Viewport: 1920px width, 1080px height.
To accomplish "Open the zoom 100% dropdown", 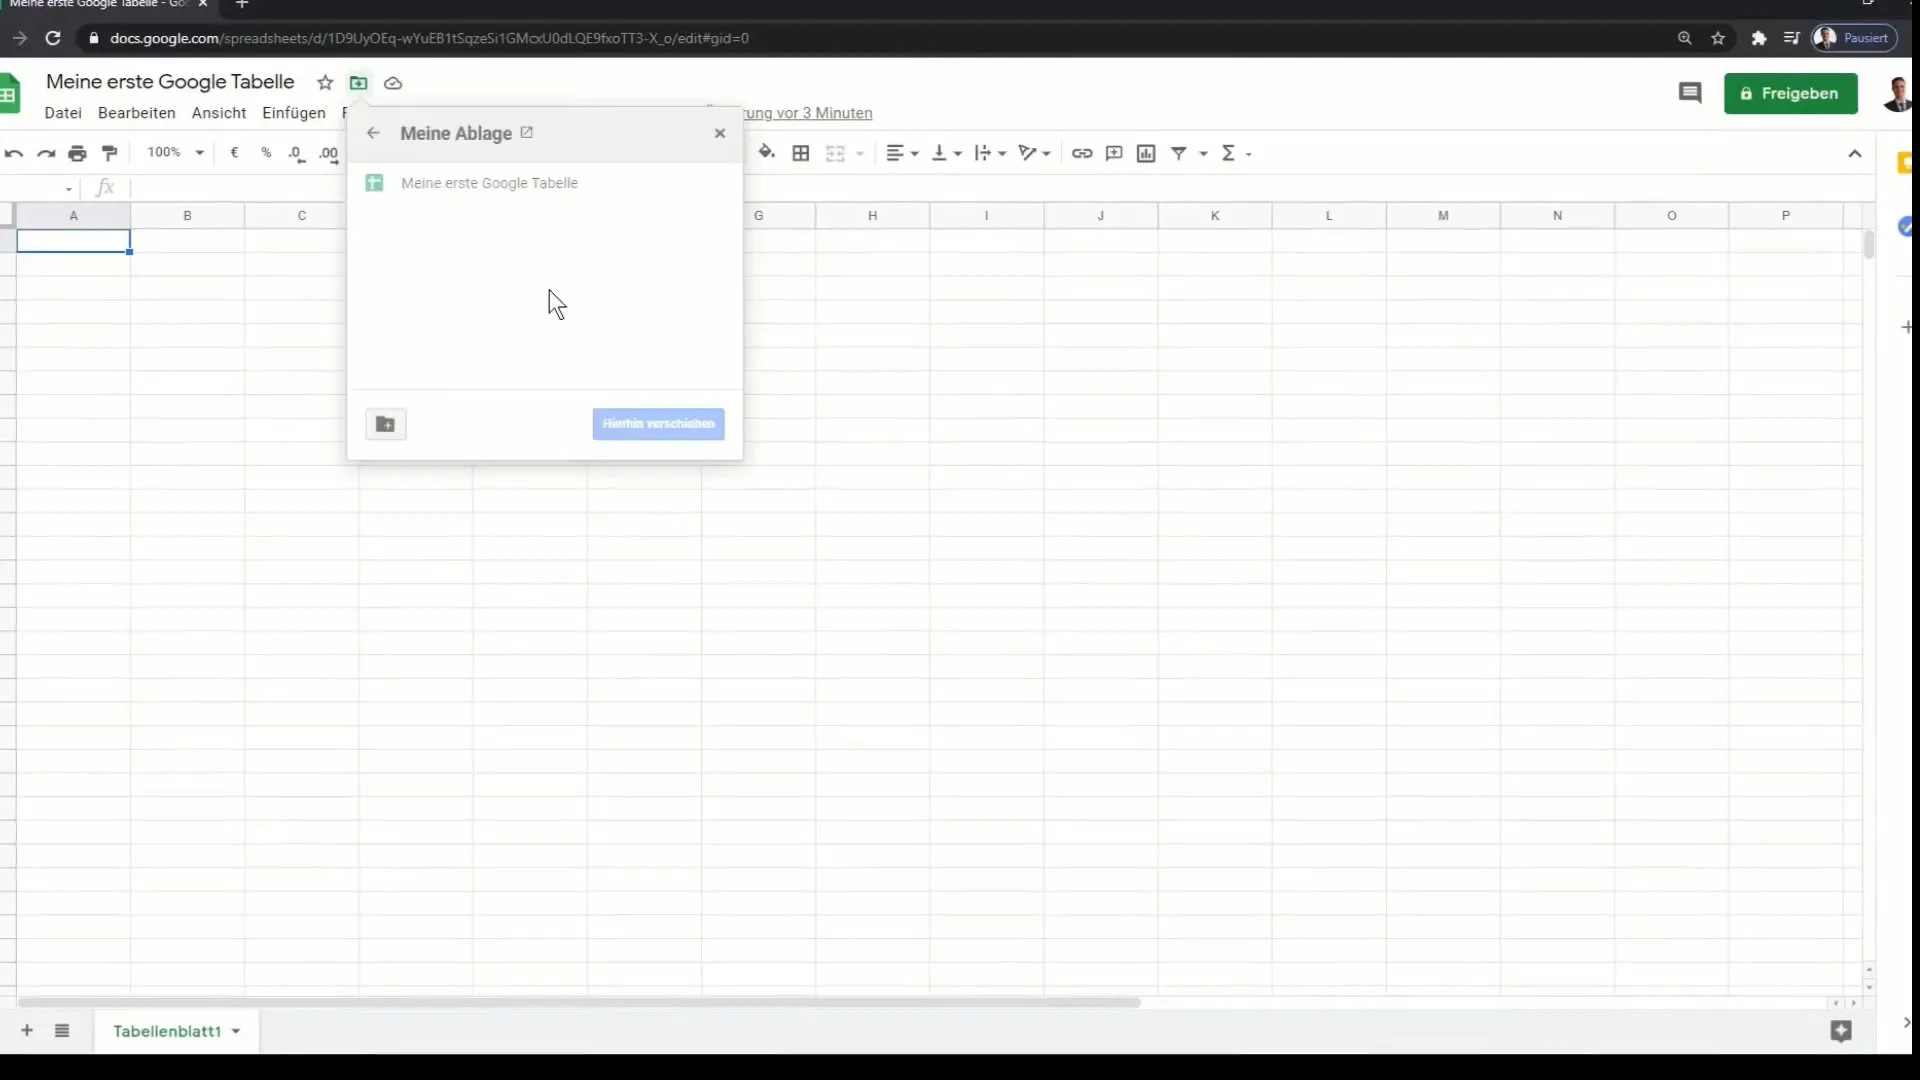I will [x=175, y=153].
